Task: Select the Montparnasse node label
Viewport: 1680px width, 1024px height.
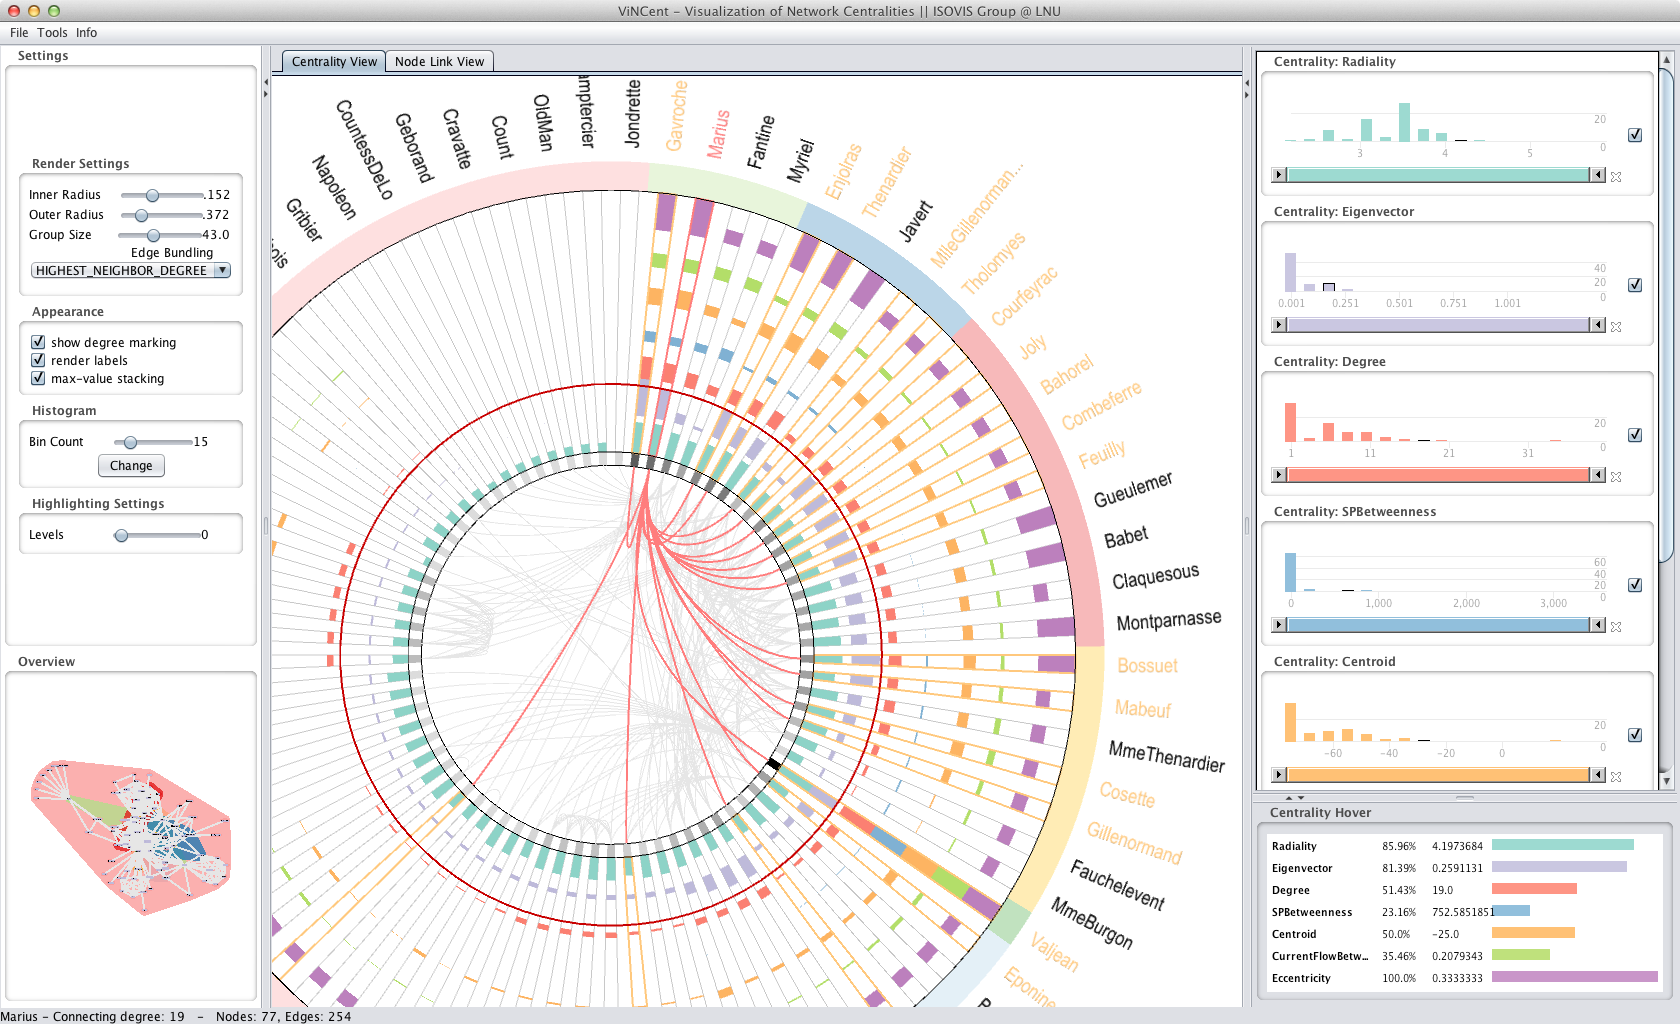Action: point(1168,621)
